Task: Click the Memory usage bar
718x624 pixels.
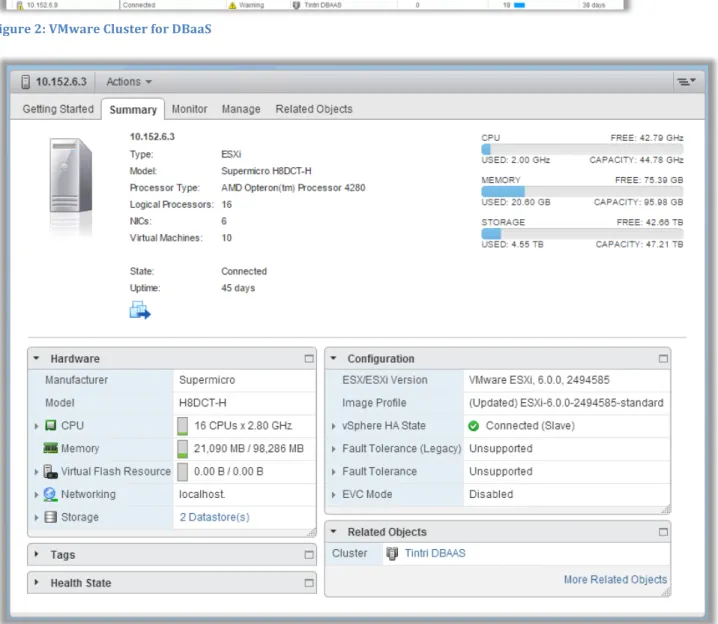Action: pos(582,191)
